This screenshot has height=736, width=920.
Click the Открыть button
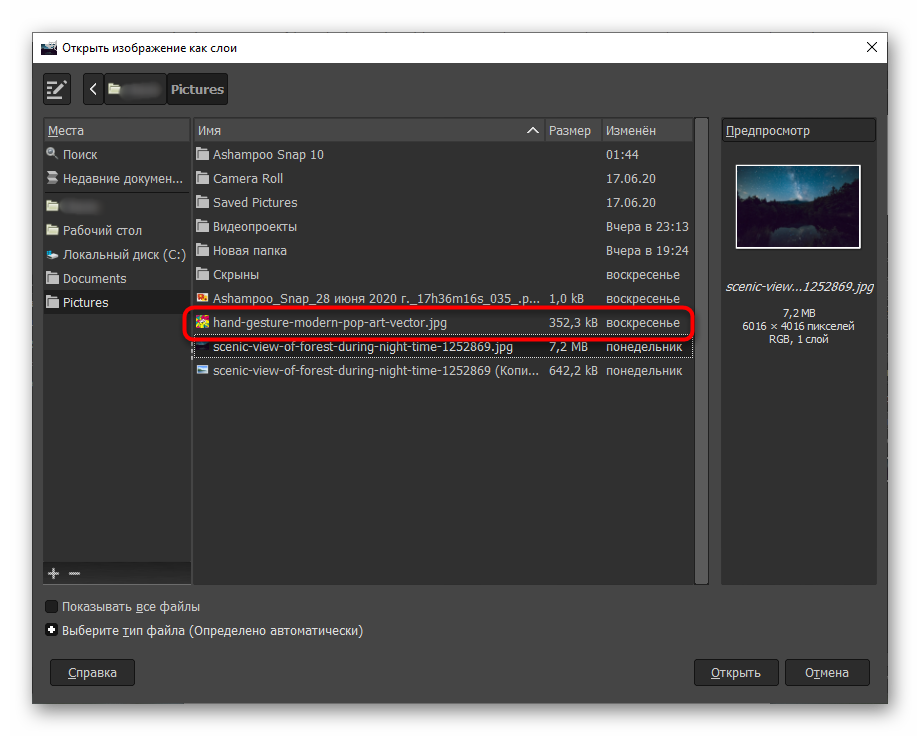point(736,673)
